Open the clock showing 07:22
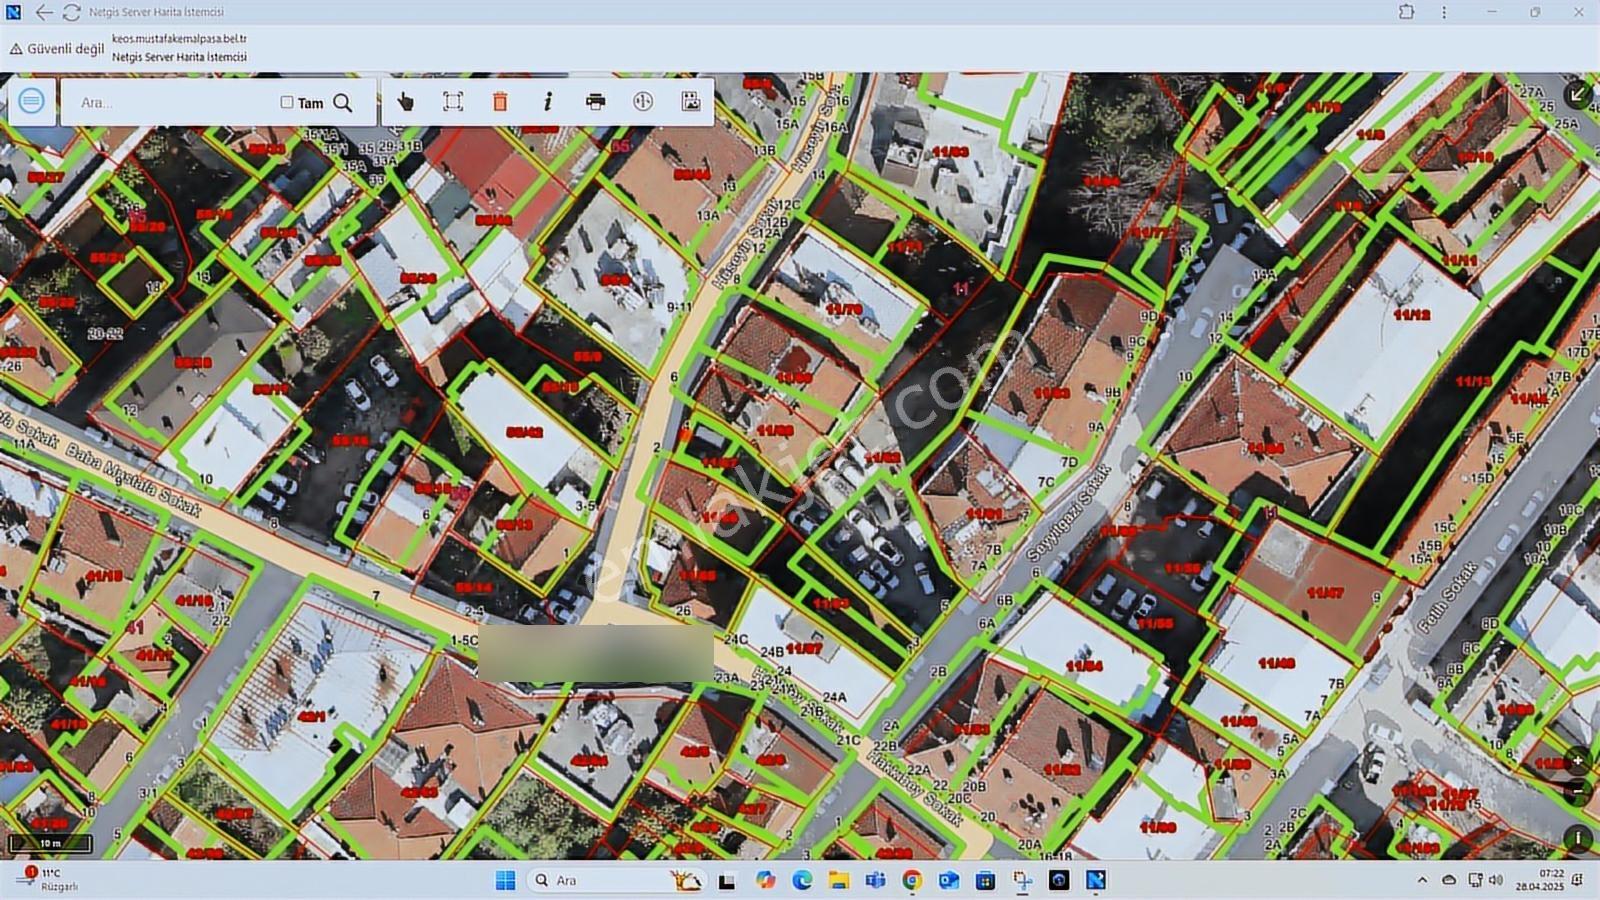The height and width of the screenshot is (900, 1600). [x=1540, y=880]
